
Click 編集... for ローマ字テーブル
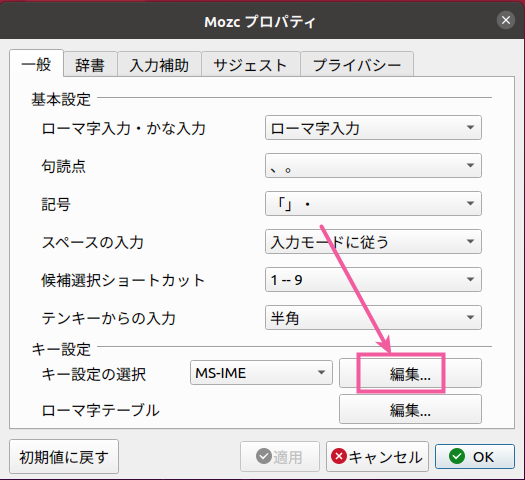tap(410, 409)
